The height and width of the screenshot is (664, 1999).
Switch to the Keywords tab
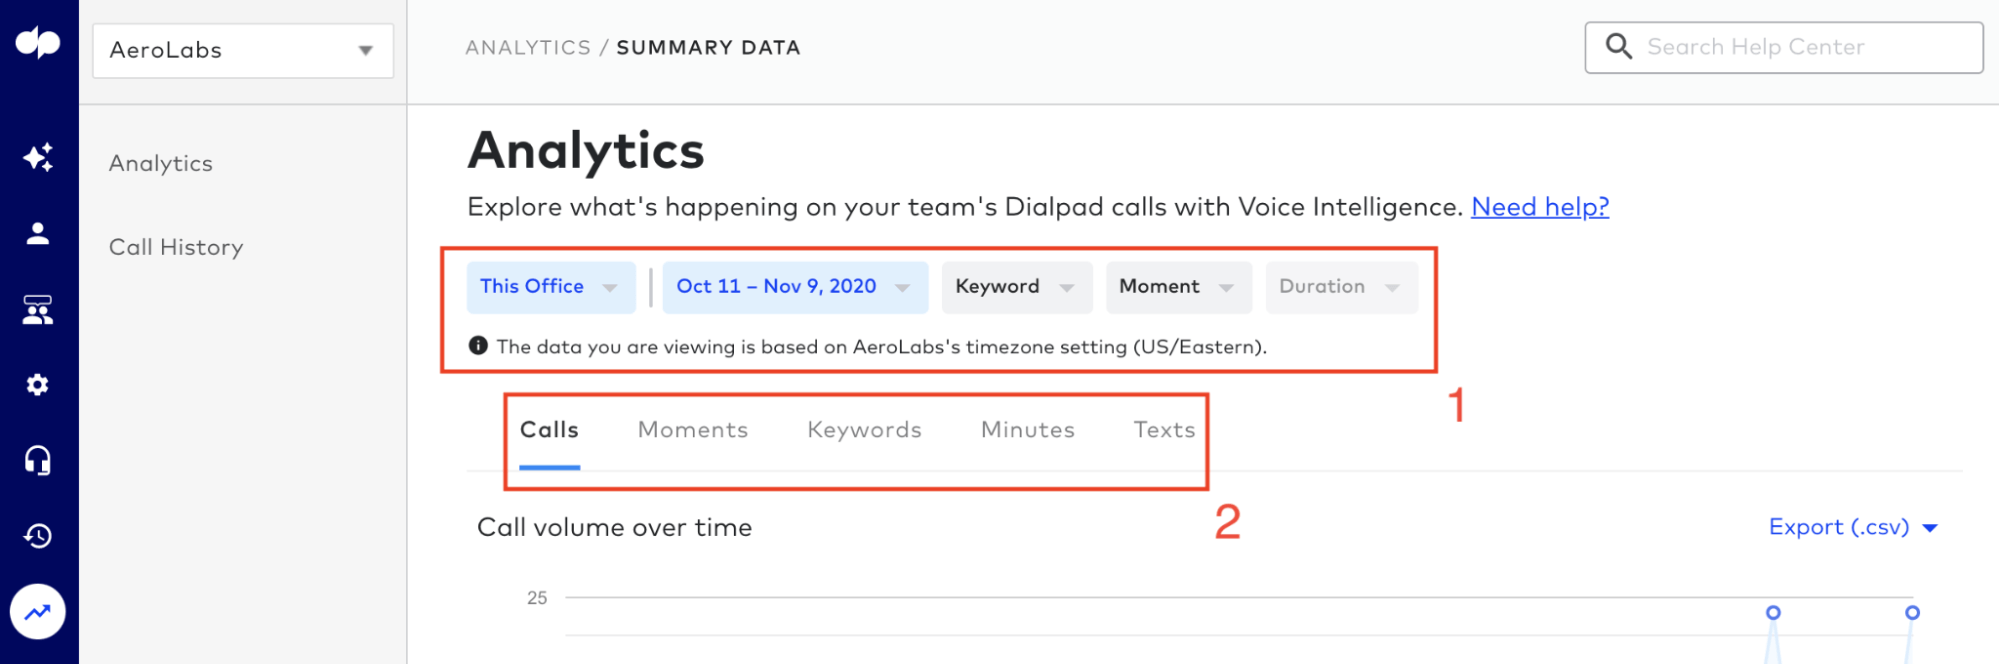pos(864,430)
